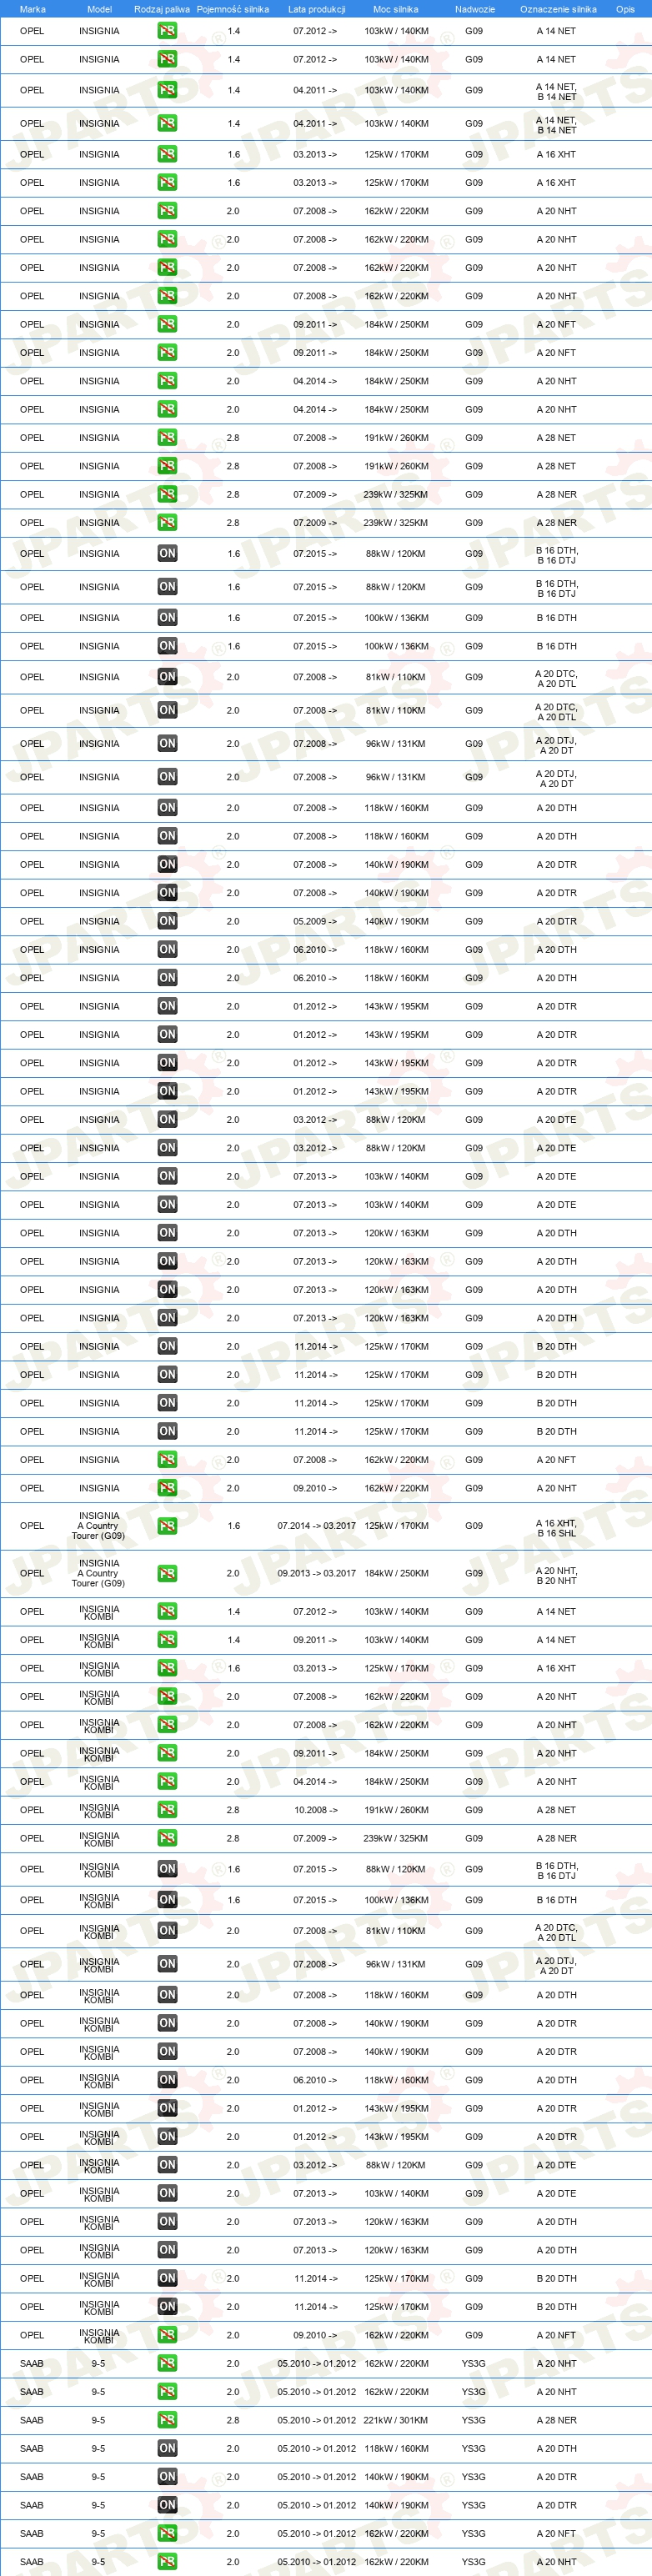Click the YS3G body code in SAAB 2.8 row
This screenshot has width=652, height=2576.
pyautogui.click(x=474, y=2420)
